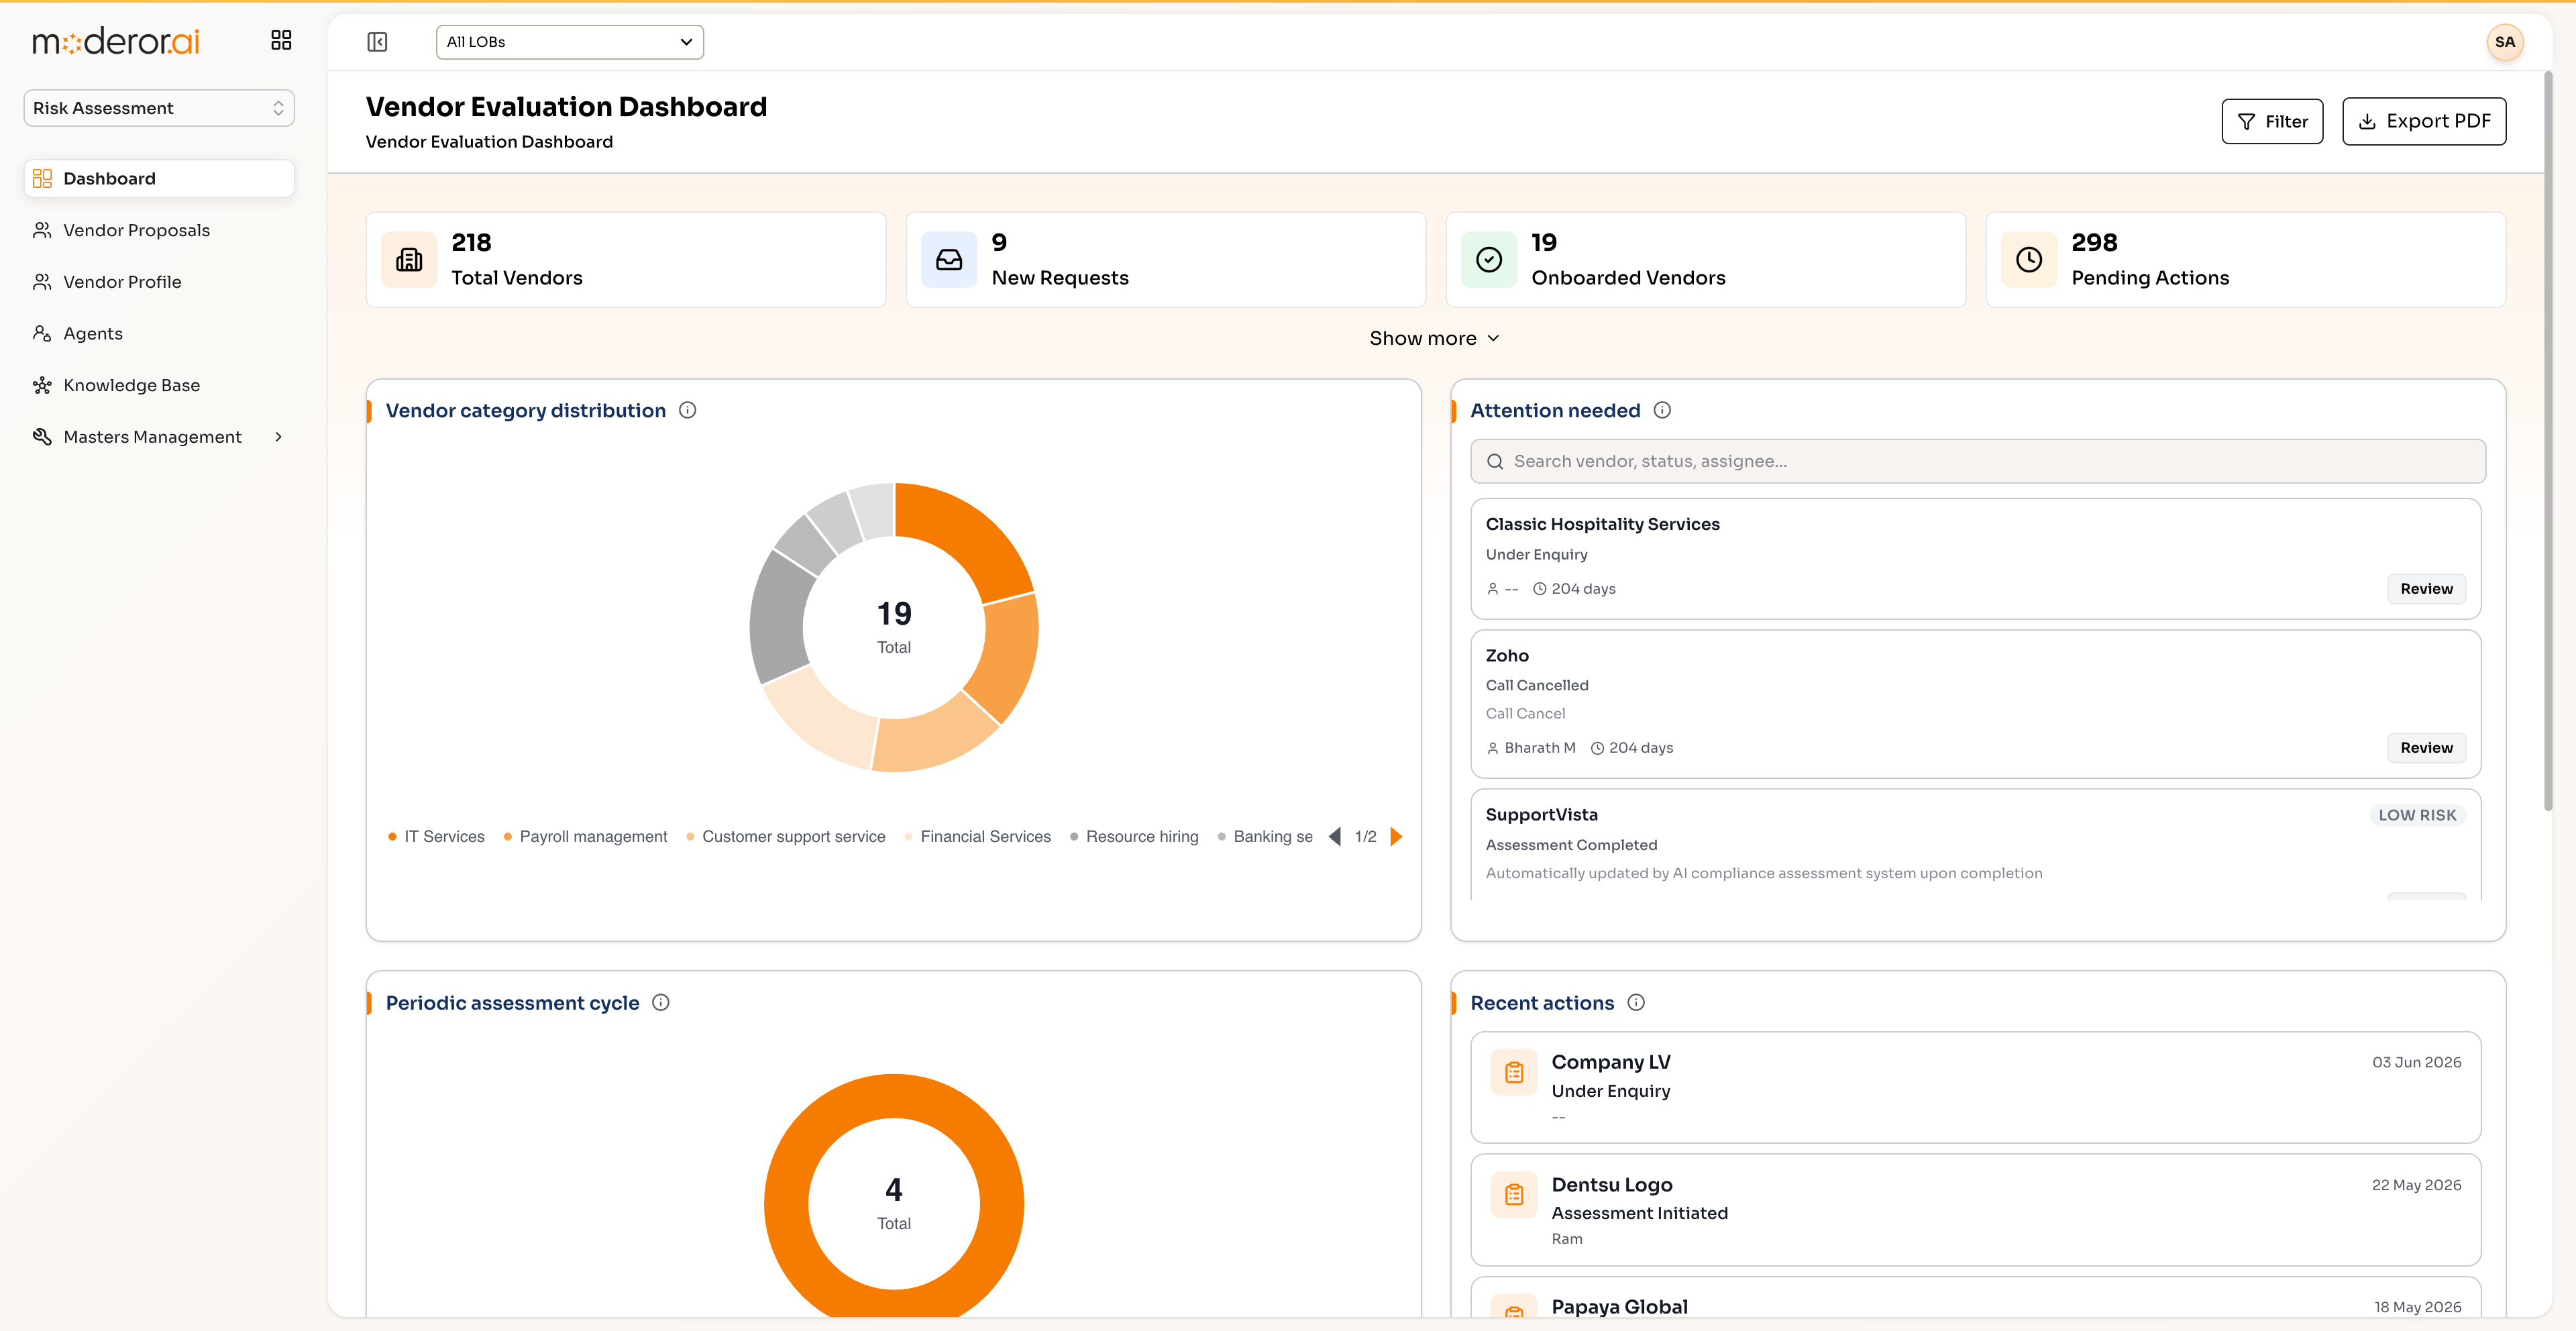Toggle Banking legend item
2576x1331 pixels.
pyautogui.click(x=1265, y=836)
